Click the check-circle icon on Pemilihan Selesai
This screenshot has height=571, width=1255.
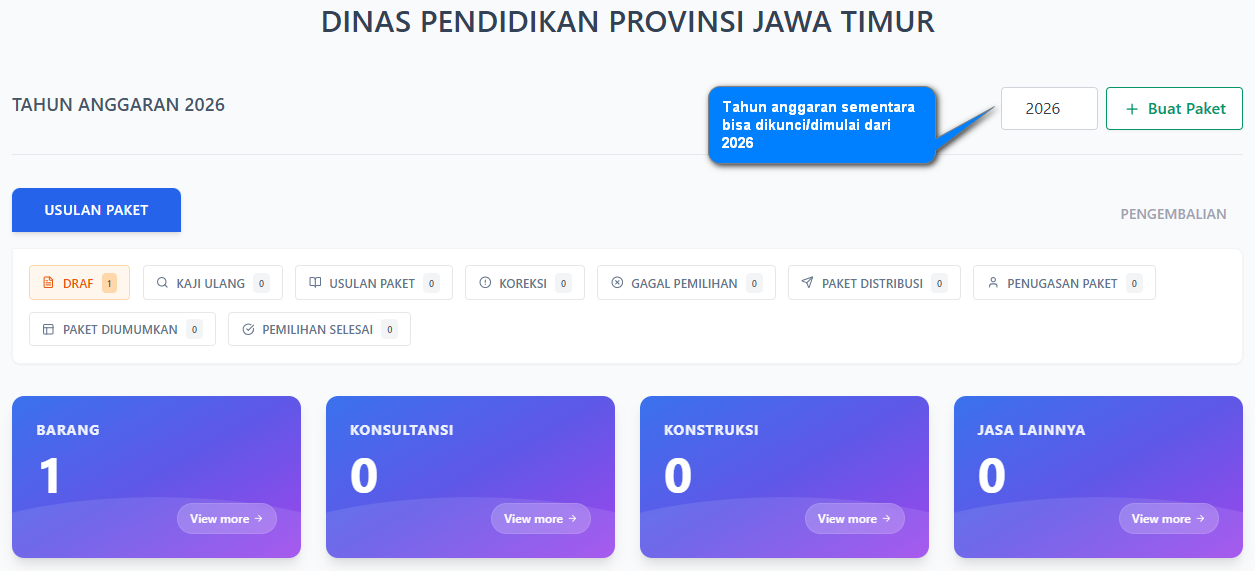248,329
